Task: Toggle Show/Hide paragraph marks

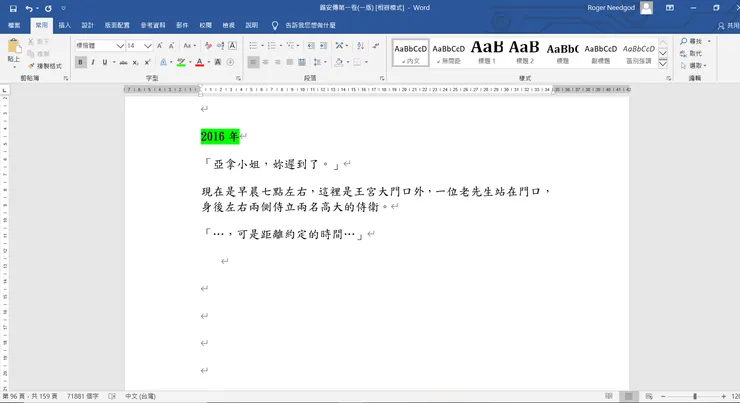Action: 376,46
